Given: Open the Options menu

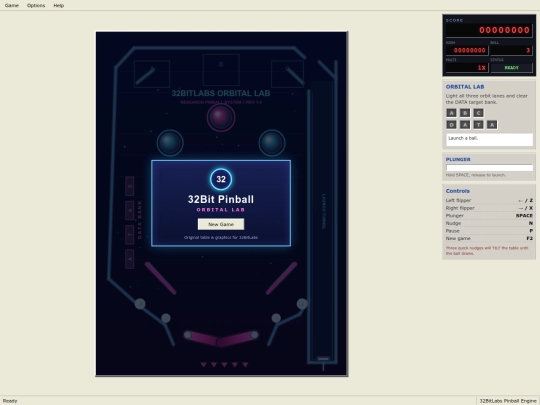Looking at the screenshot, I should tap(36, 6).
